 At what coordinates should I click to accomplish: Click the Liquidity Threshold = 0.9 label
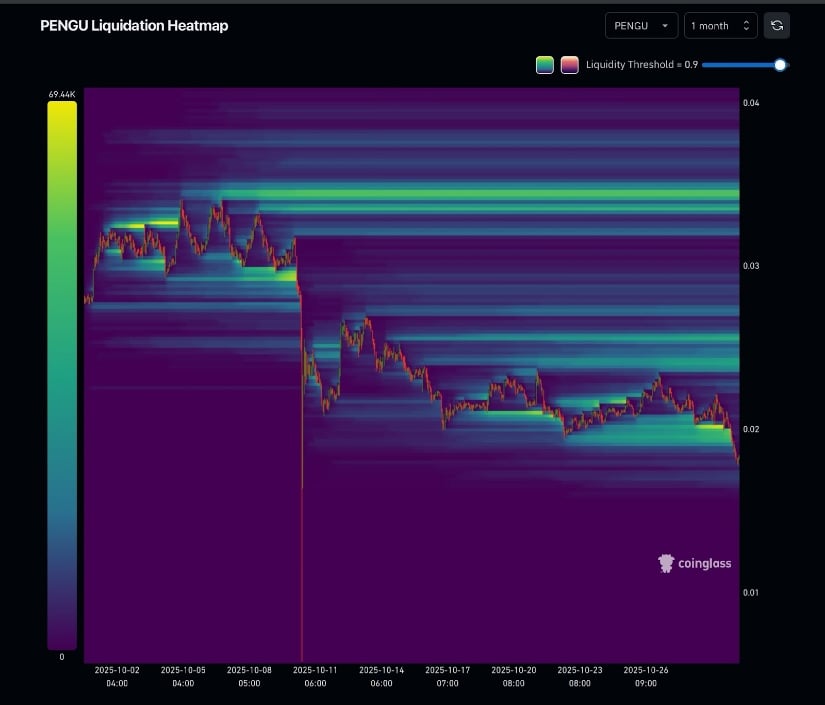(x=641, y=65)
